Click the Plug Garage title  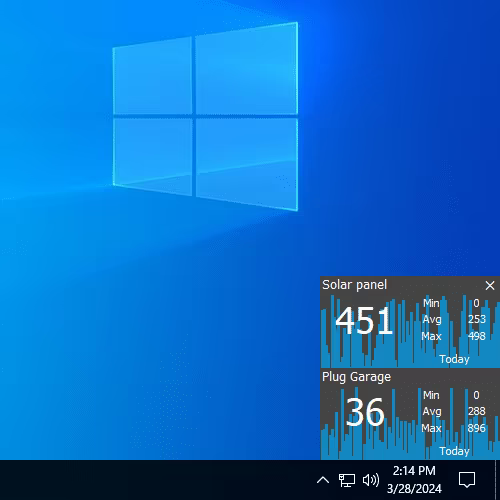(x=356, y=377)
